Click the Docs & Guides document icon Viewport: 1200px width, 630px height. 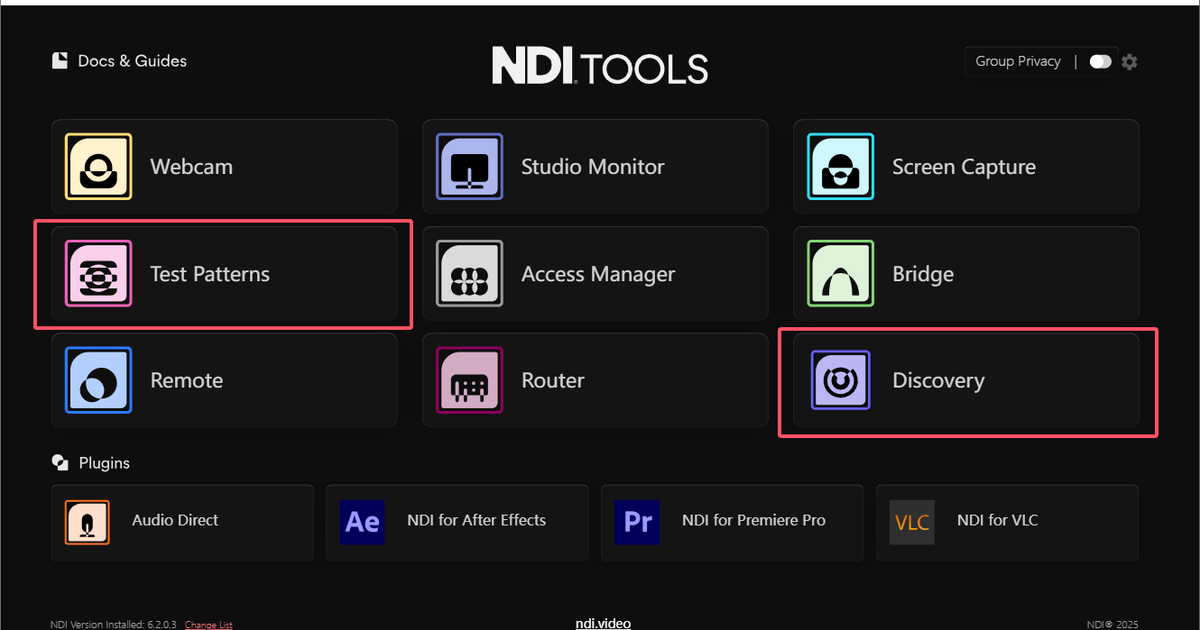pyautogui.click(x=60, y=61)
